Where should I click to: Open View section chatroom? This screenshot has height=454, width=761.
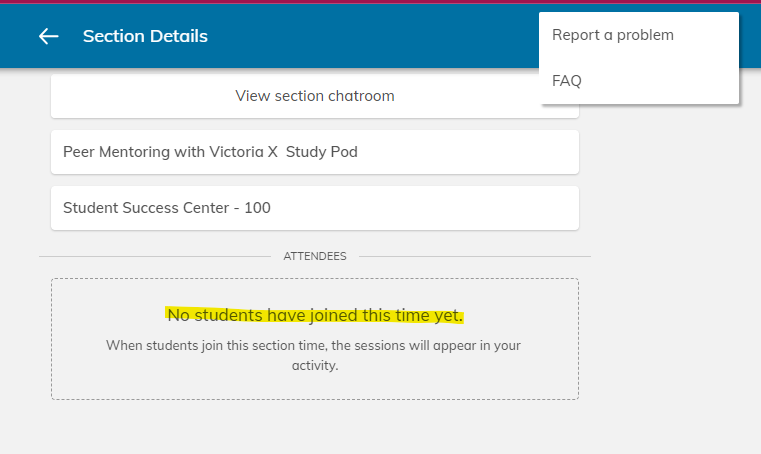(x=314, y=96)
